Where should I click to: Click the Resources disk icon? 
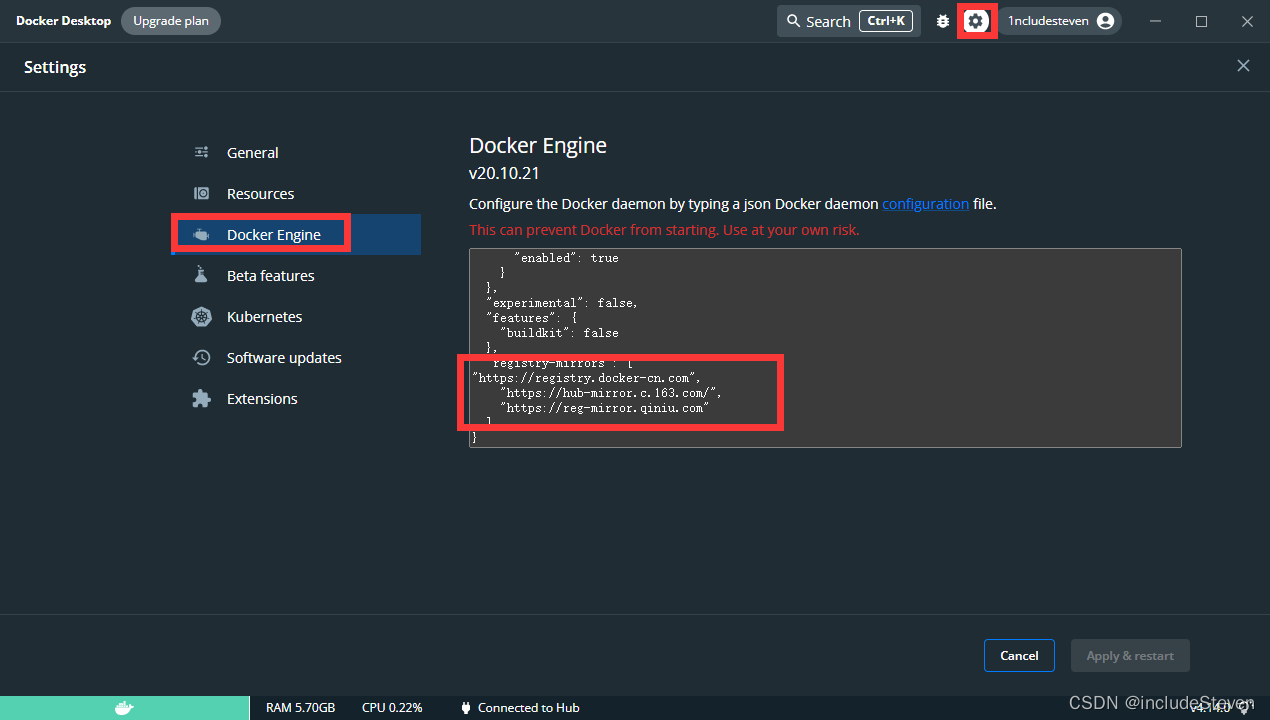point(201,194)
